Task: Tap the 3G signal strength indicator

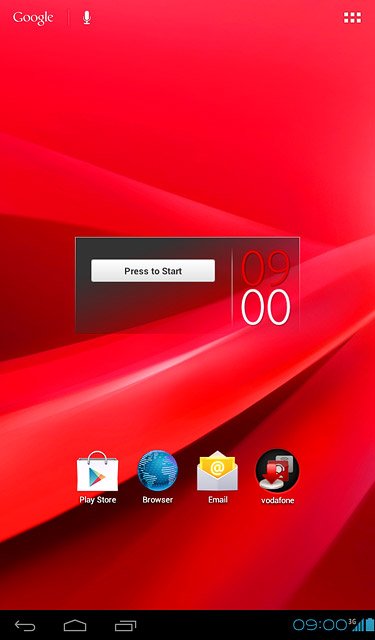Action: [356, 624]
